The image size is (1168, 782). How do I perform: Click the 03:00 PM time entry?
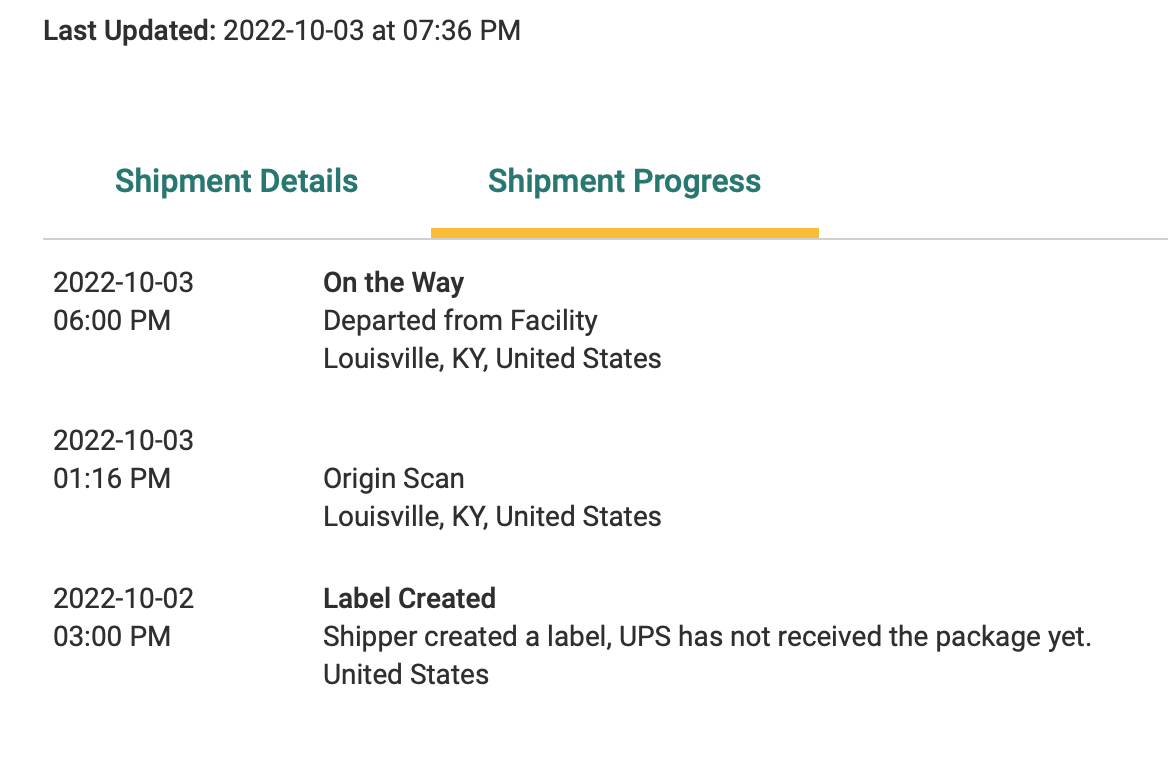112,637
